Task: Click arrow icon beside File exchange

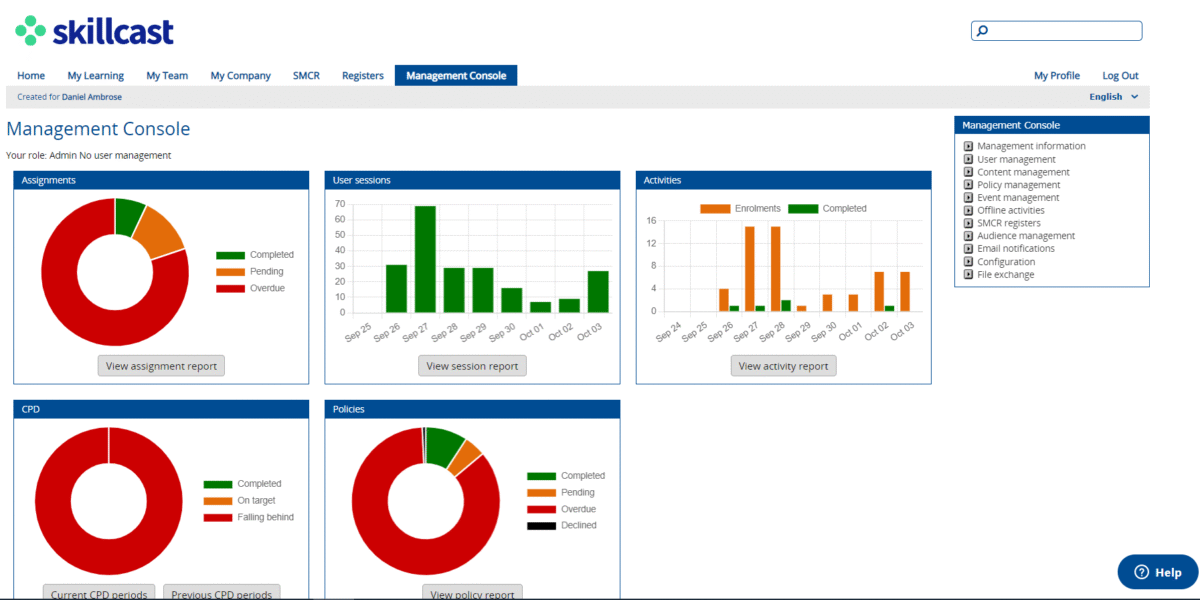Action: pos(968,275)
